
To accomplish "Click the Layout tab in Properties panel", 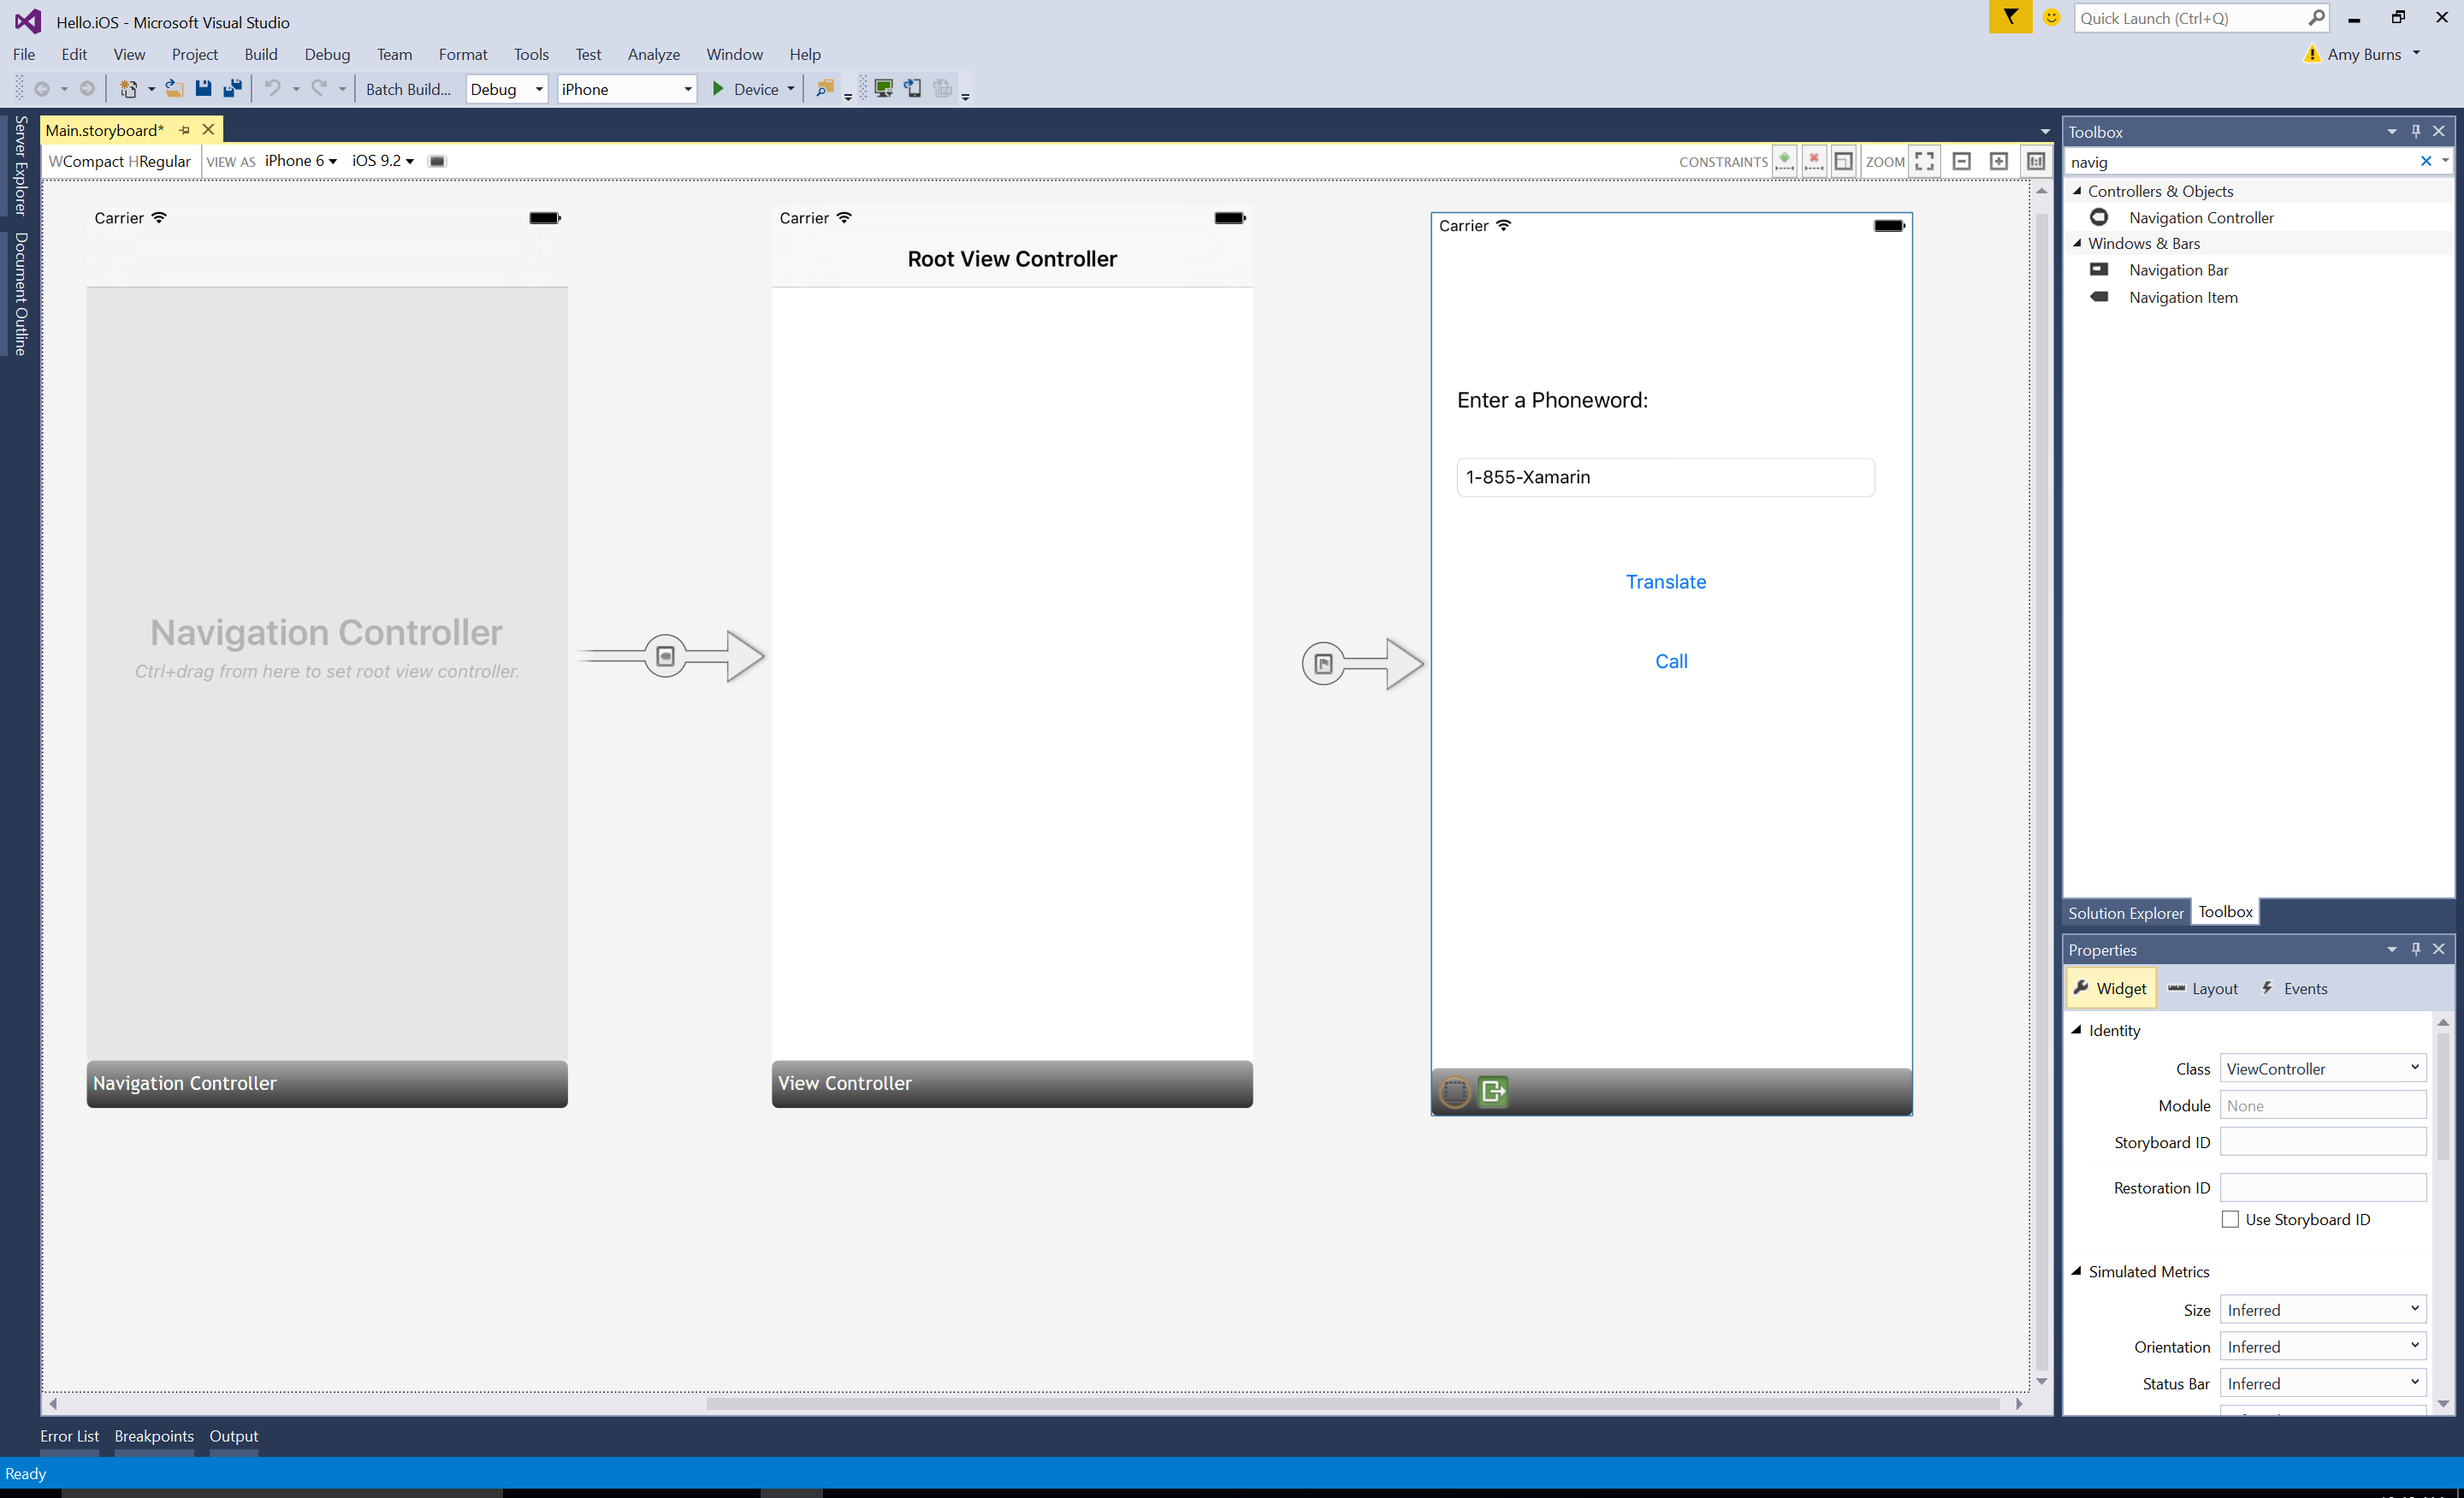I will point(2214,987).
